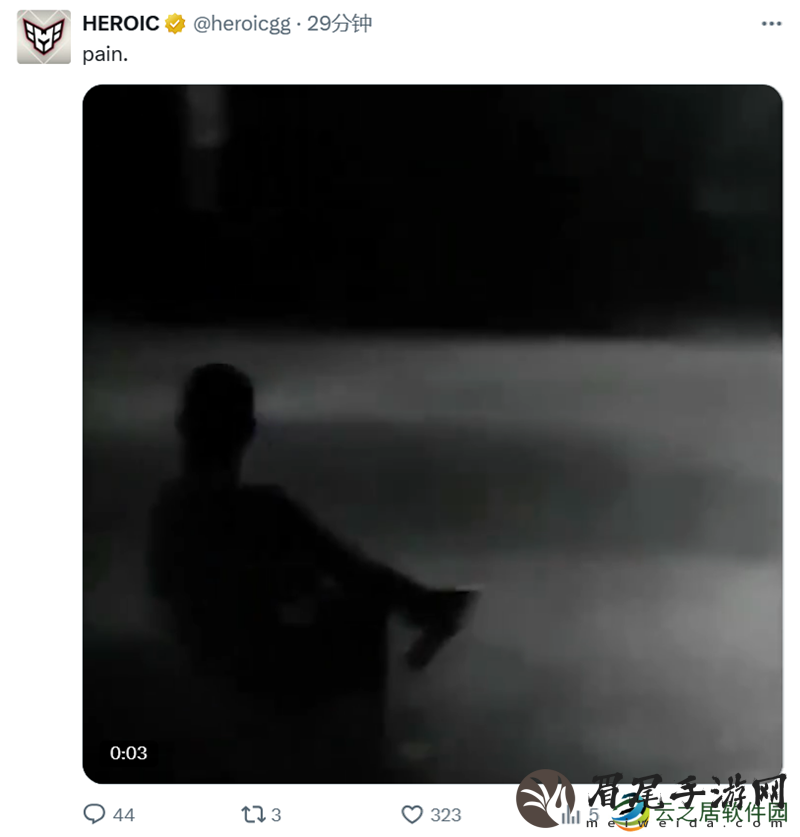Click the gold verified badge next to HEROIC
Screen dimensions: 800x837
pos(175,24)
